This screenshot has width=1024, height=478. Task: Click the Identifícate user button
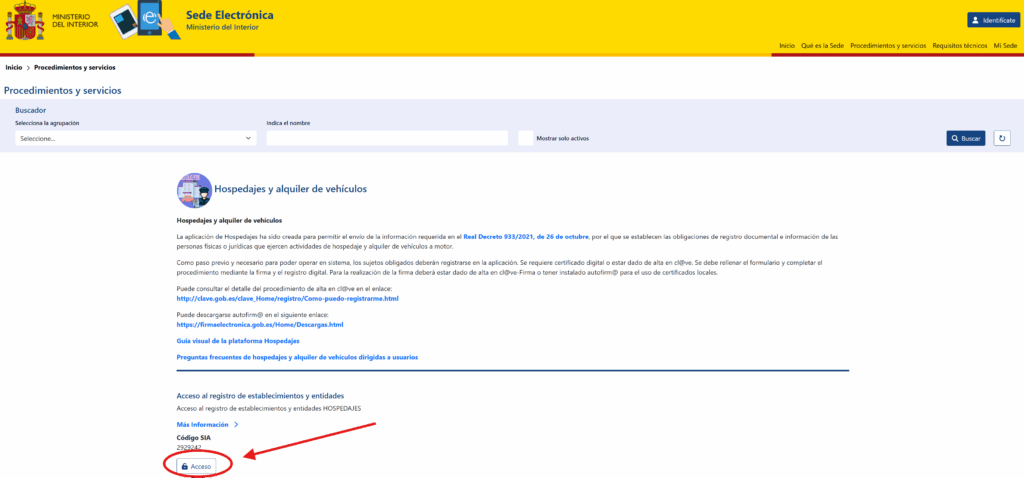[992, 20]
